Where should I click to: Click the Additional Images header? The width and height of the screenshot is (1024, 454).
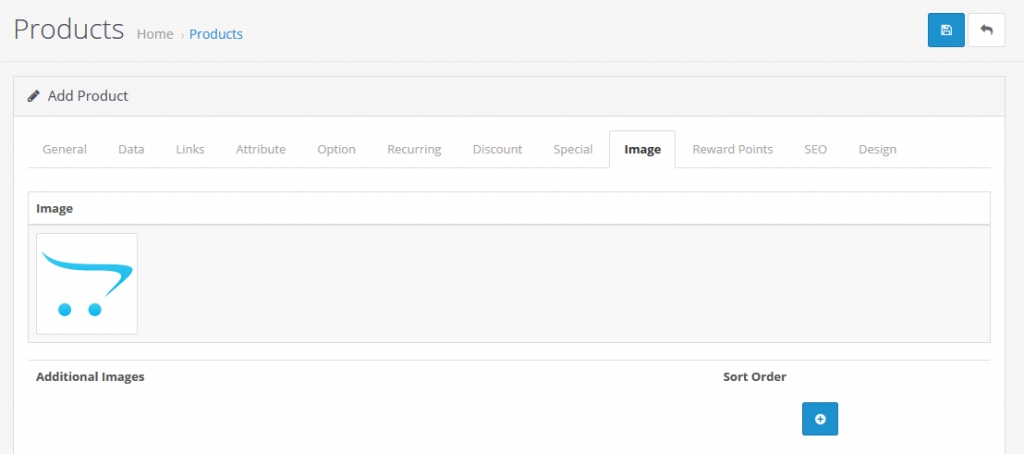click(90, 377)
